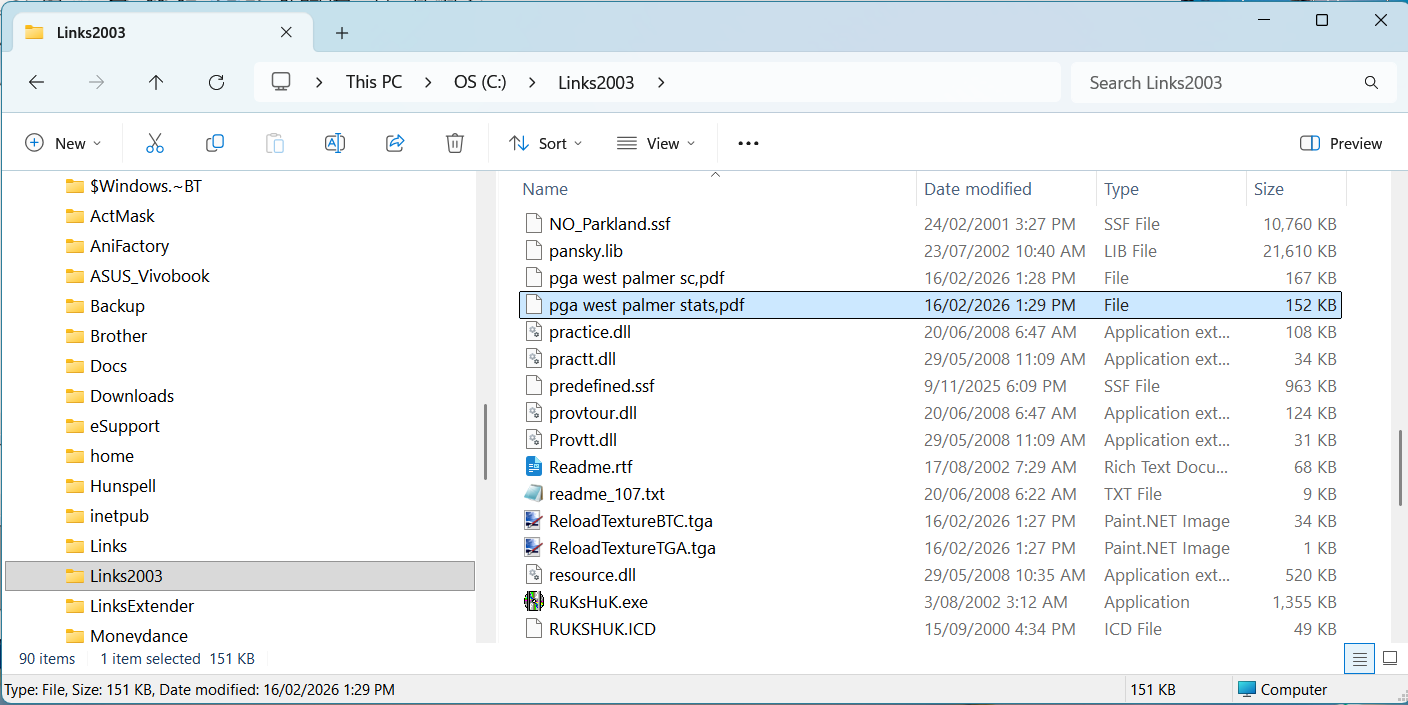The height and width of the screenshot is (705, 1408).
Task: Click the Search Links2003 field
Action: [1230, 82]
